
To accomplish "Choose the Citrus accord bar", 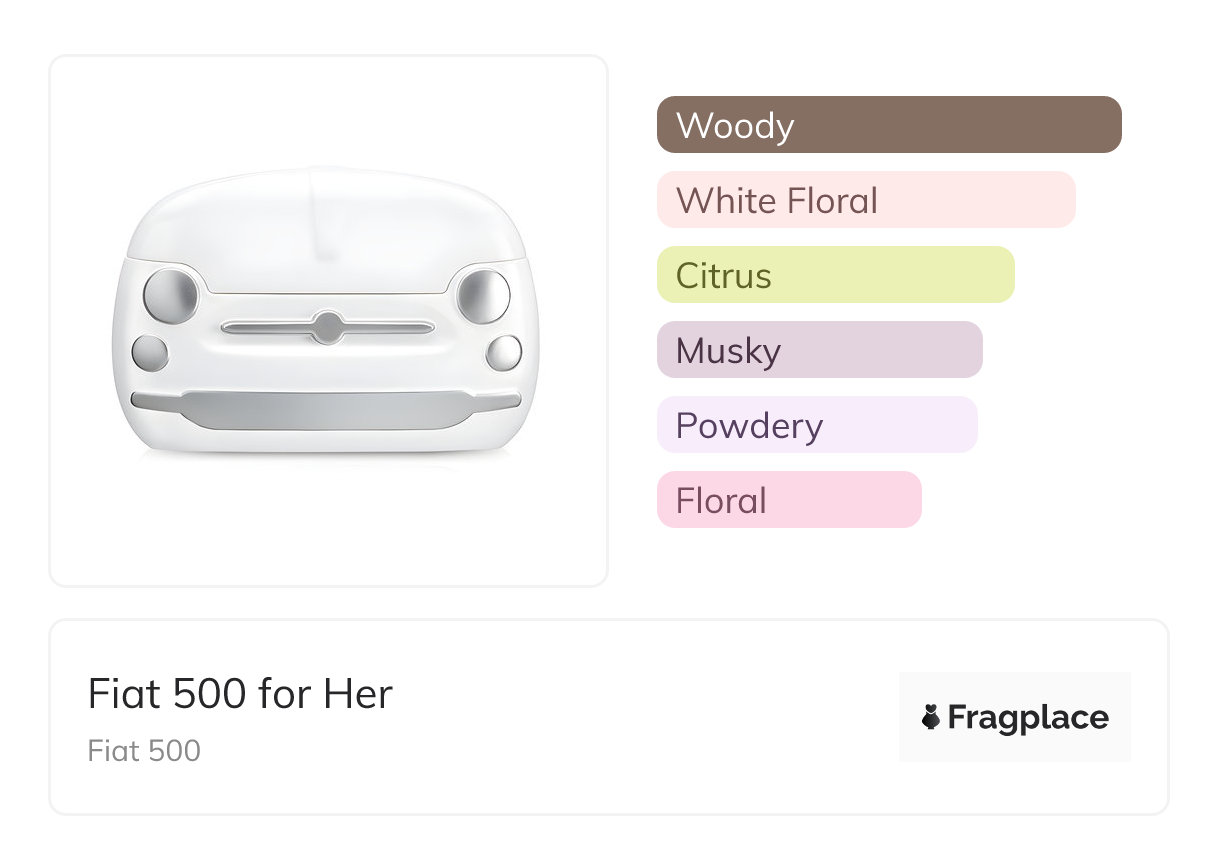I will click(835, 275).
